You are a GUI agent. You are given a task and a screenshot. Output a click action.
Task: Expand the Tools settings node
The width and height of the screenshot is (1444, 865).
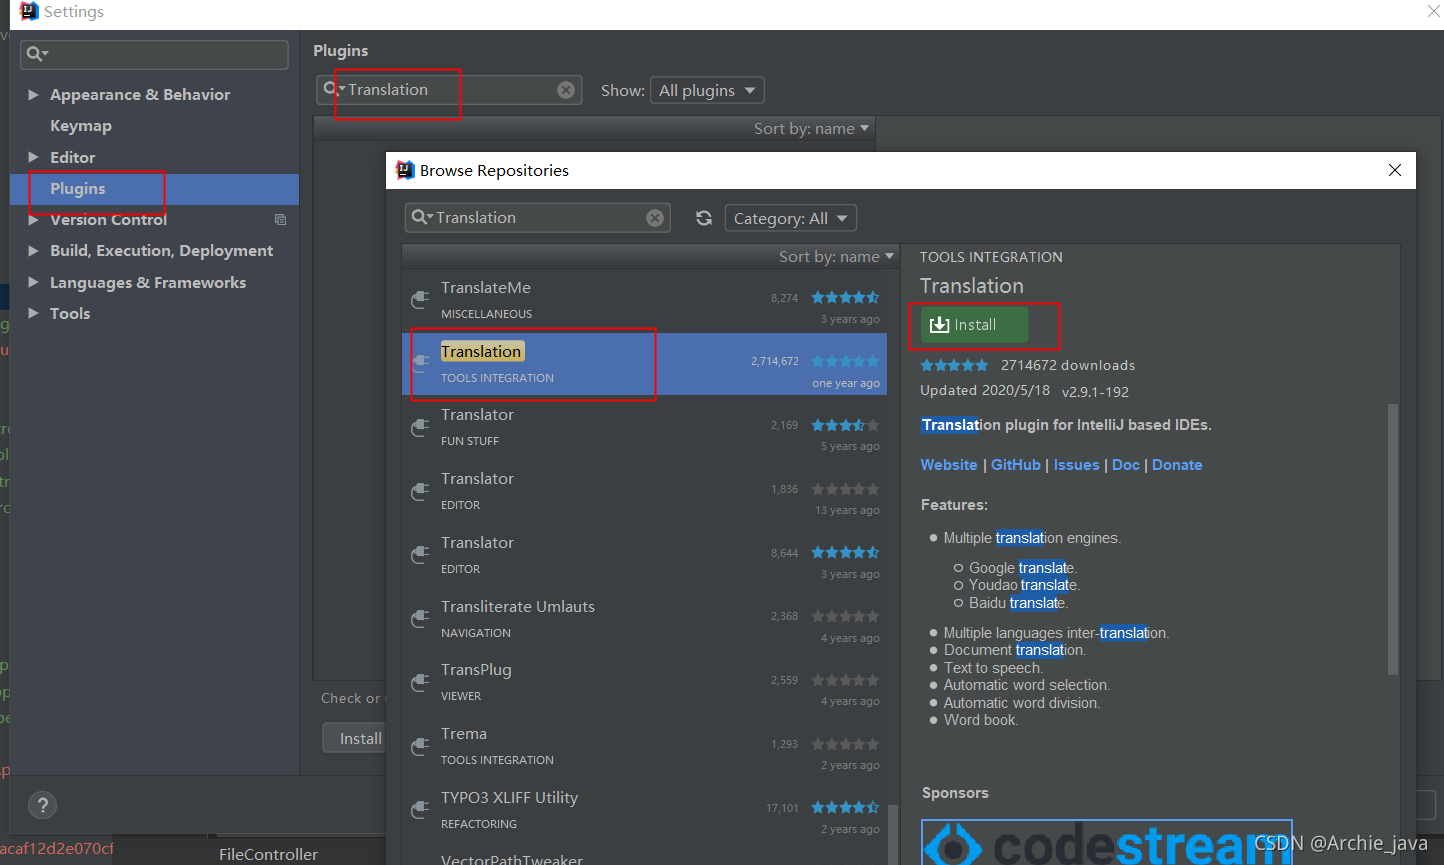point(33,314)
